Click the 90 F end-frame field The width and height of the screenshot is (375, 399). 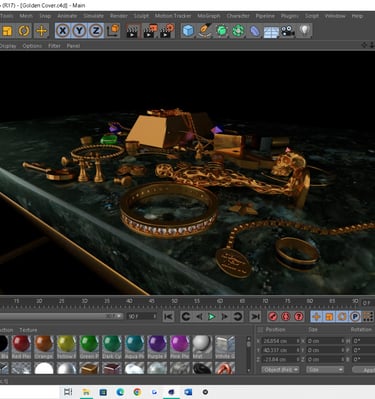pyautogui.click(x=142, y=316)
